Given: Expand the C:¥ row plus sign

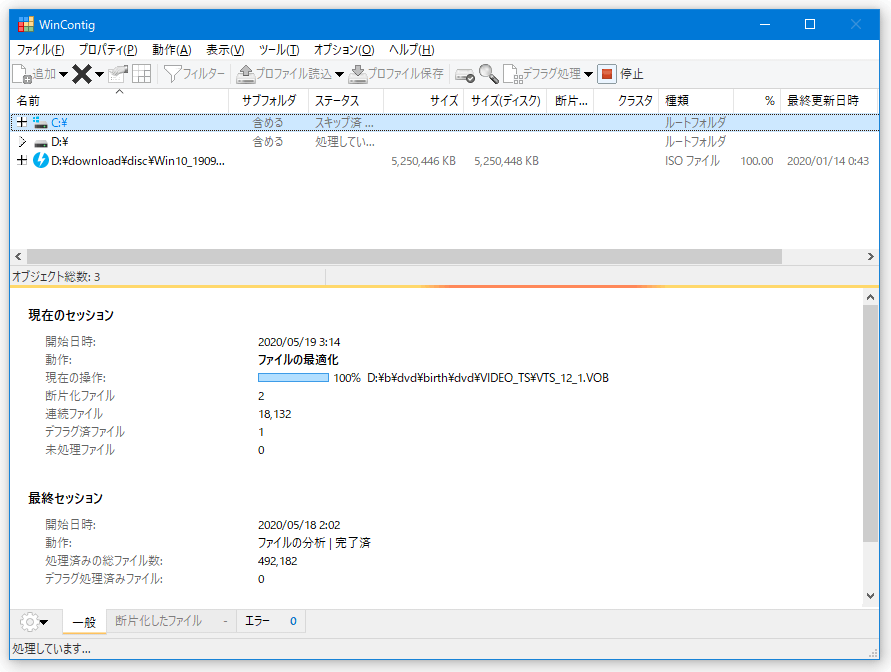Looking at the screenshot, I should [x=22, y=122].
